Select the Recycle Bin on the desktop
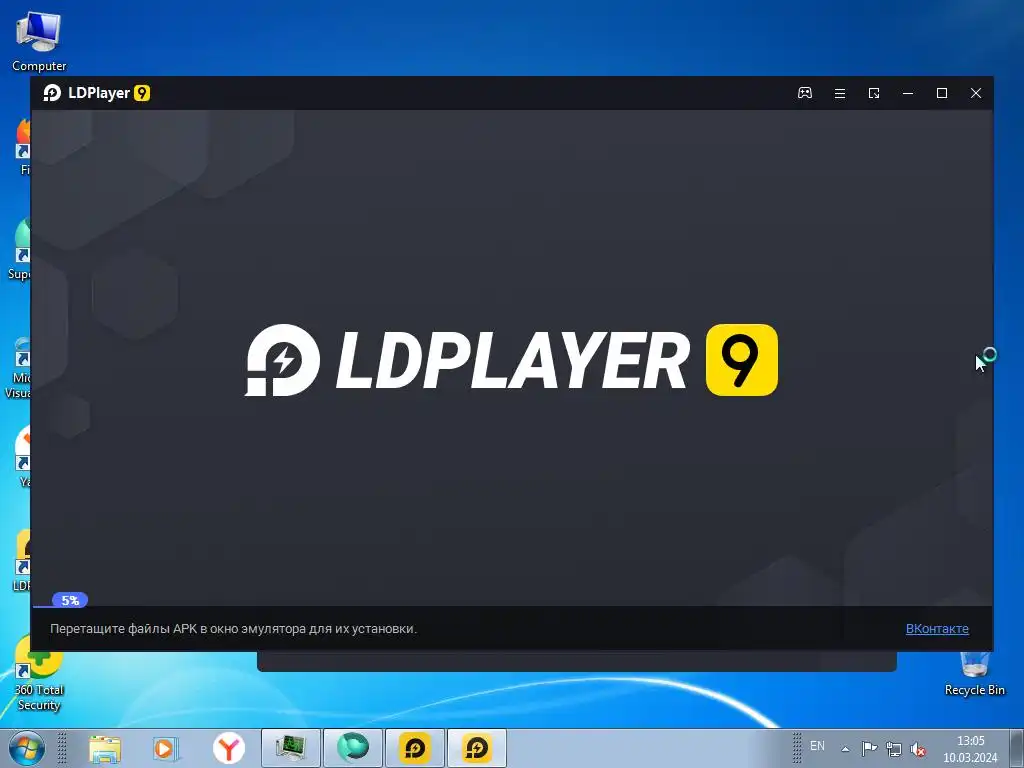This screenshot has width=1024, height=768. [x=974, y=673]
